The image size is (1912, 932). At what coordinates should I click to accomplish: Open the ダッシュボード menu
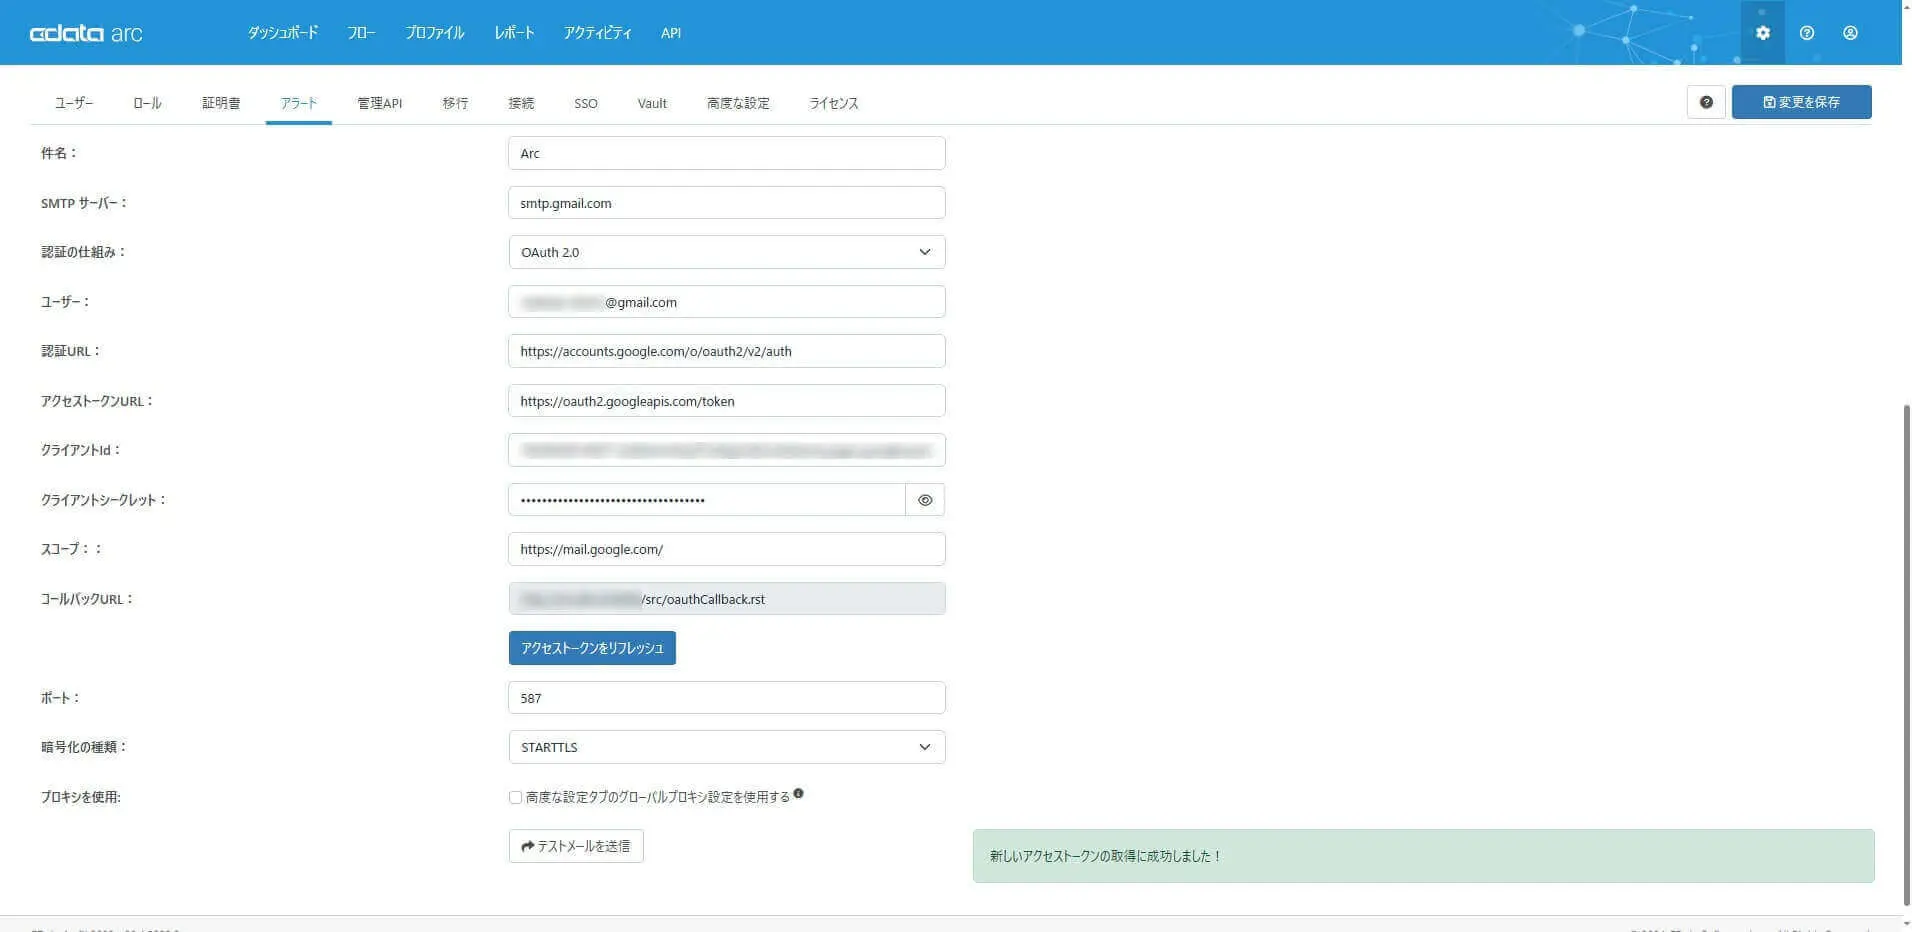click(283, 33)
